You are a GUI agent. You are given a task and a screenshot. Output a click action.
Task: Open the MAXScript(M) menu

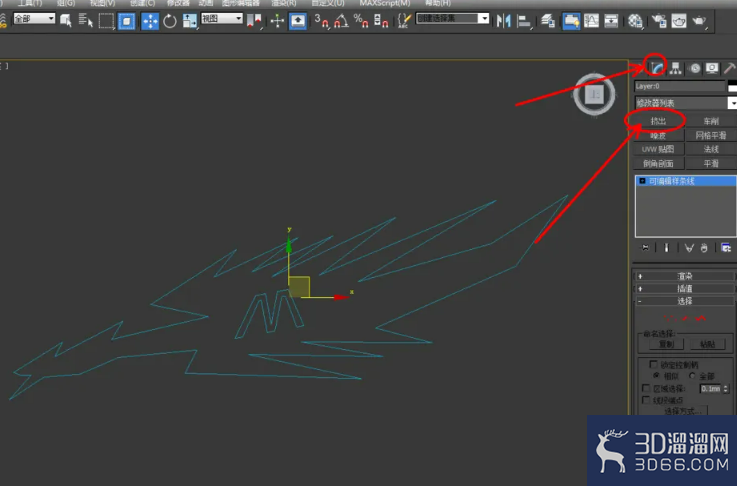coord(385,3)
